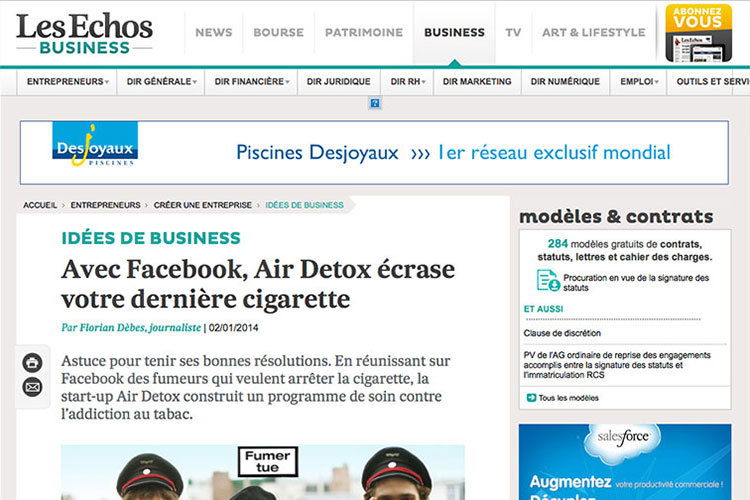Image resolution: width=750 pixels, height=500 pixels.
Task: Click author Florian Dèbes' name
Action: tap(131, 327)
